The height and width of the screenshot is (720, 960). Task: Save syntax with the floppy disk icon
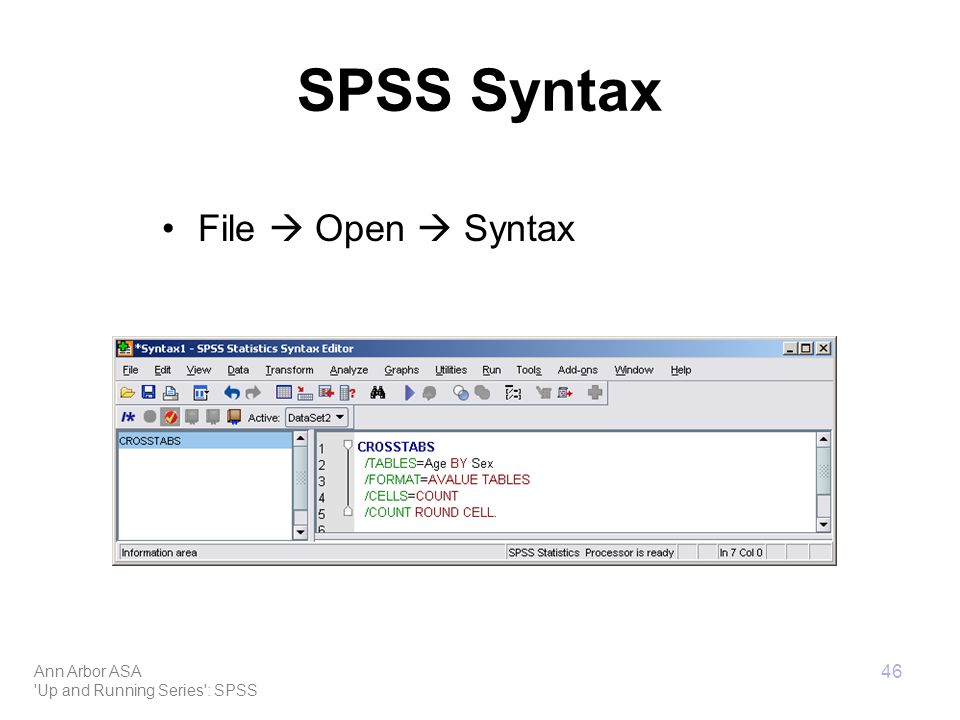pyautogui.click(x=148, y=392)
